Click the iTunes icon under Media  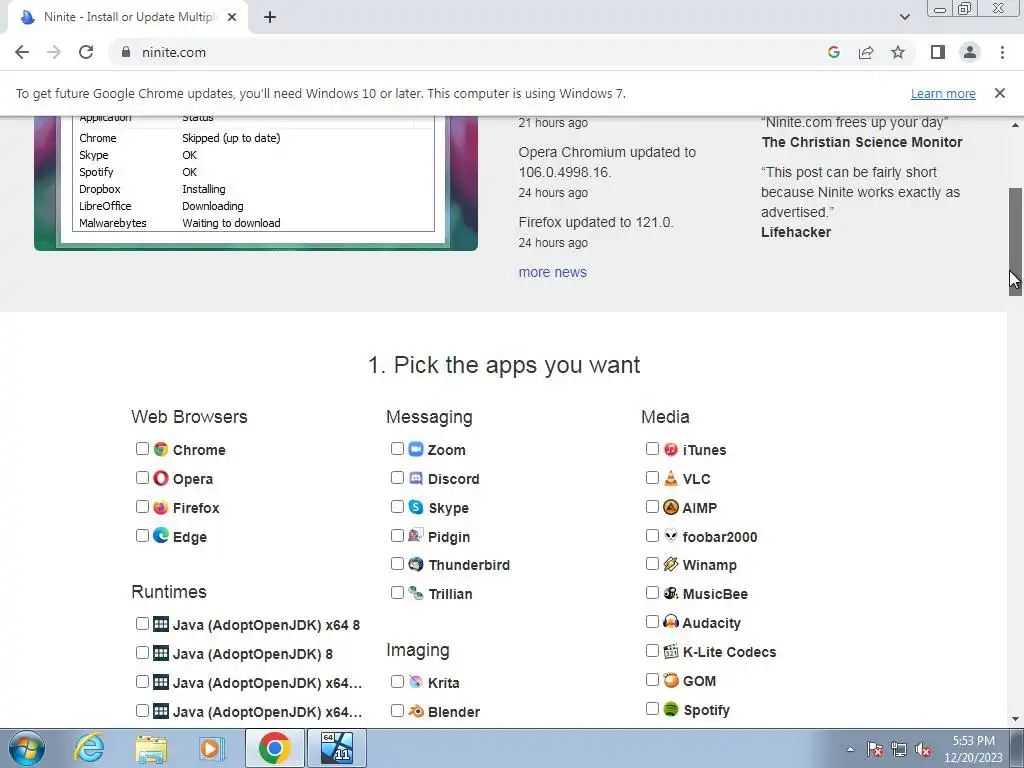click(671, 449)
